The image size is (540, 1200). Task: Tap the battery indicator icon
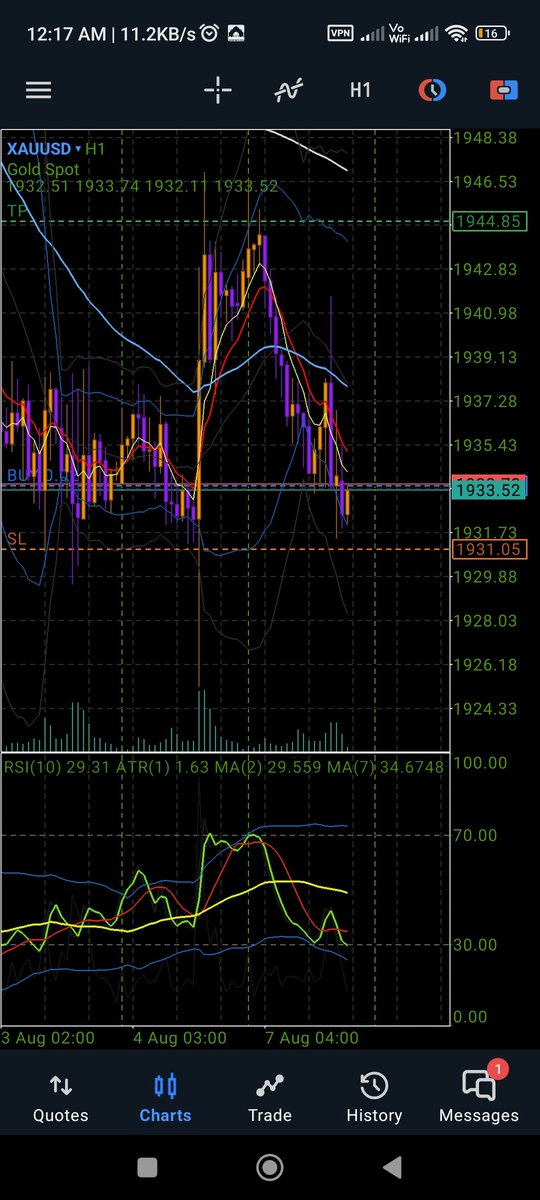point(493,34)
